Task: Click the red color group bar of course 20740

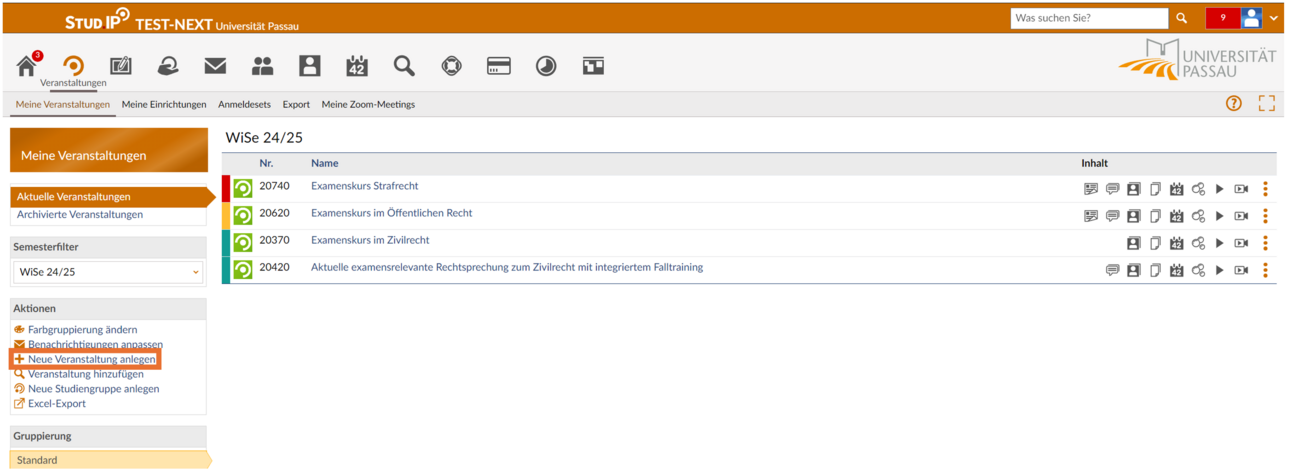Action: tap(226, 188)
